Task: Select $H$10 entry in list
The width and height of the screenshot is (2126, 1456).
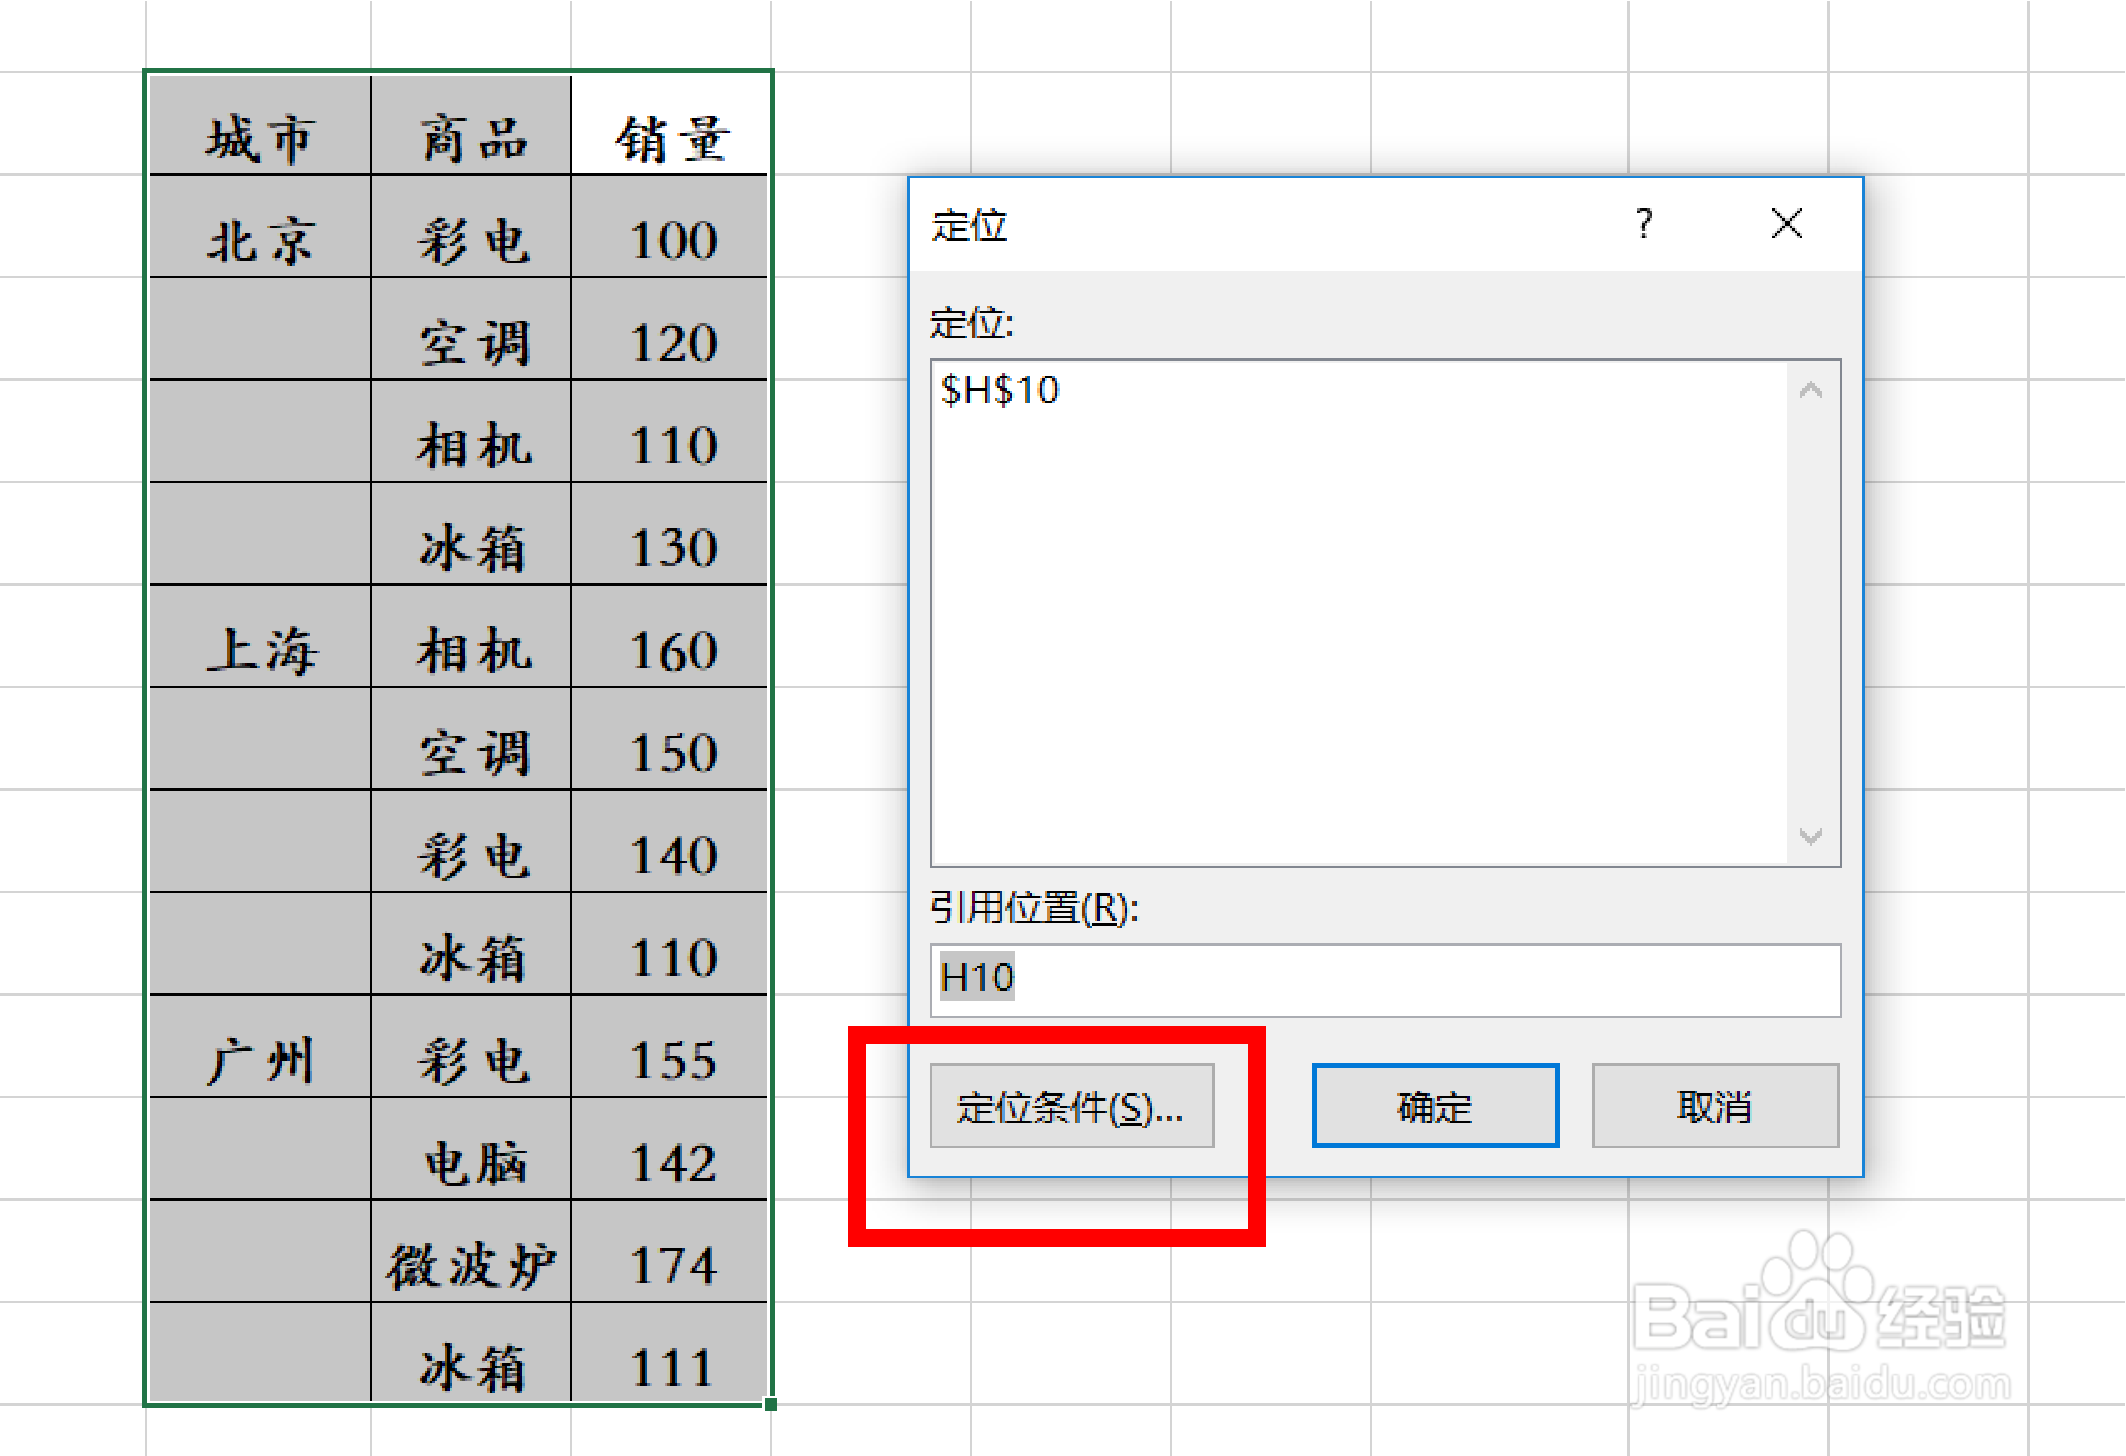Action: coord(1000,390)
